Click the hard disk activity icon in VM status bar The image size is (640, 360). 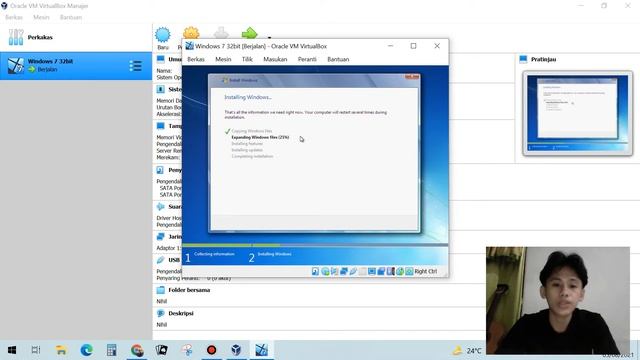pos(315,271)
